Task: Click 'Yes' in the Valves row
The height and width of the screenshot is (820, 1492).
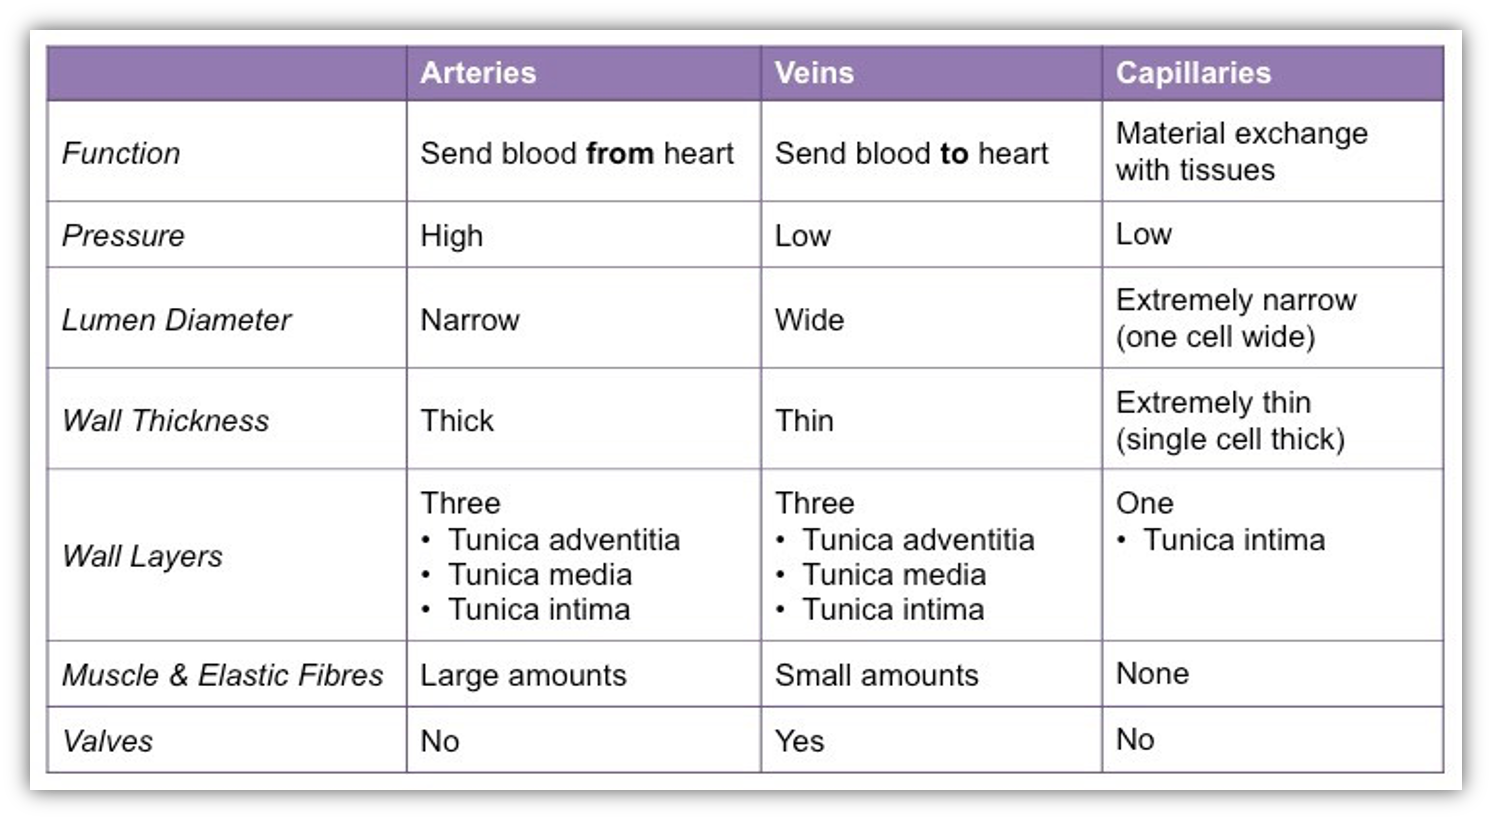Action: click(799, 741)
